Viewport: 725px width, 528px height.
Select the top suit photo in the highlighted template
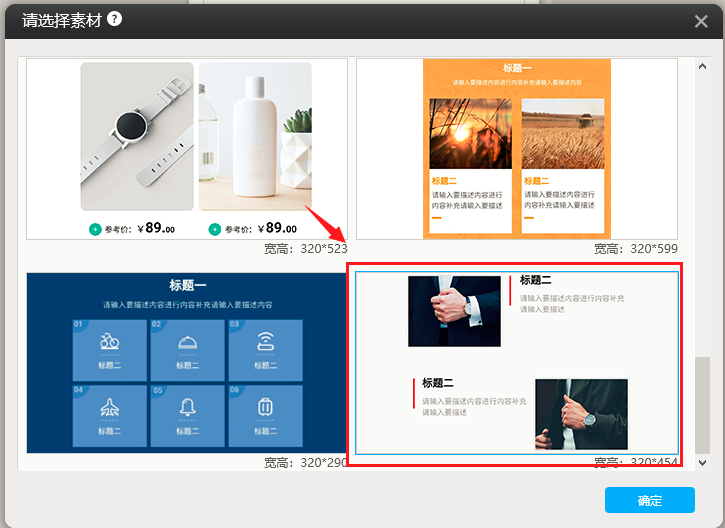454,311
